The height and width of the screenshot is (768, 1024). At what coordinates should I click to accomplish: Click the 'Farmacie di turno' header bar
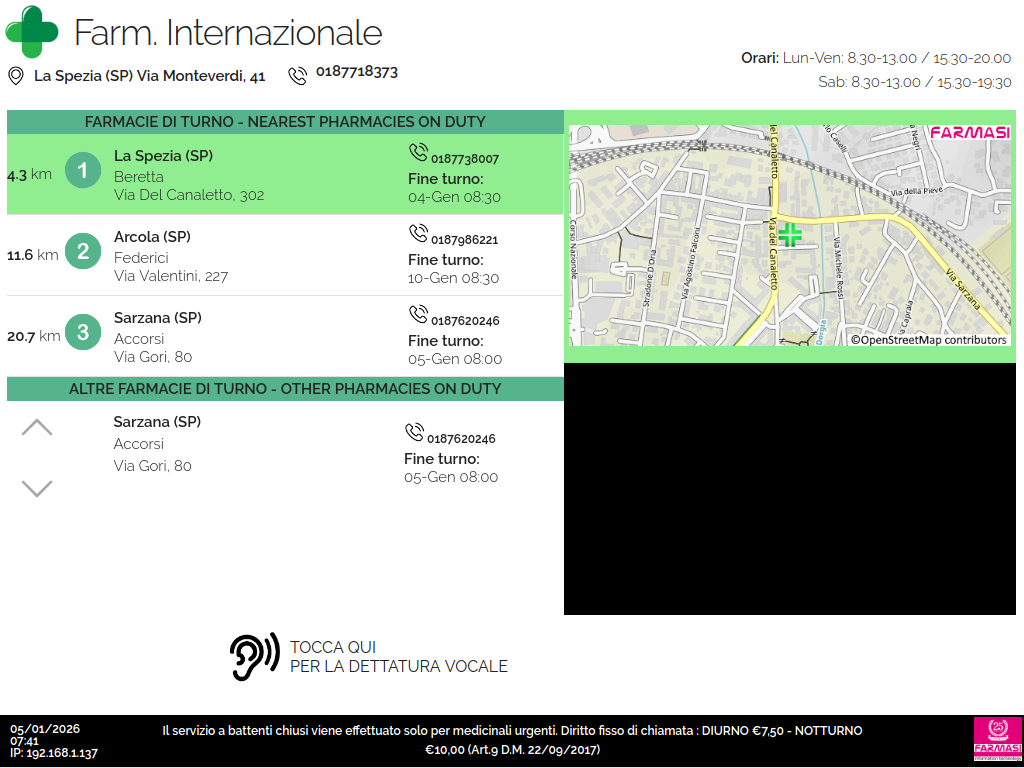[x=285, y=122]
